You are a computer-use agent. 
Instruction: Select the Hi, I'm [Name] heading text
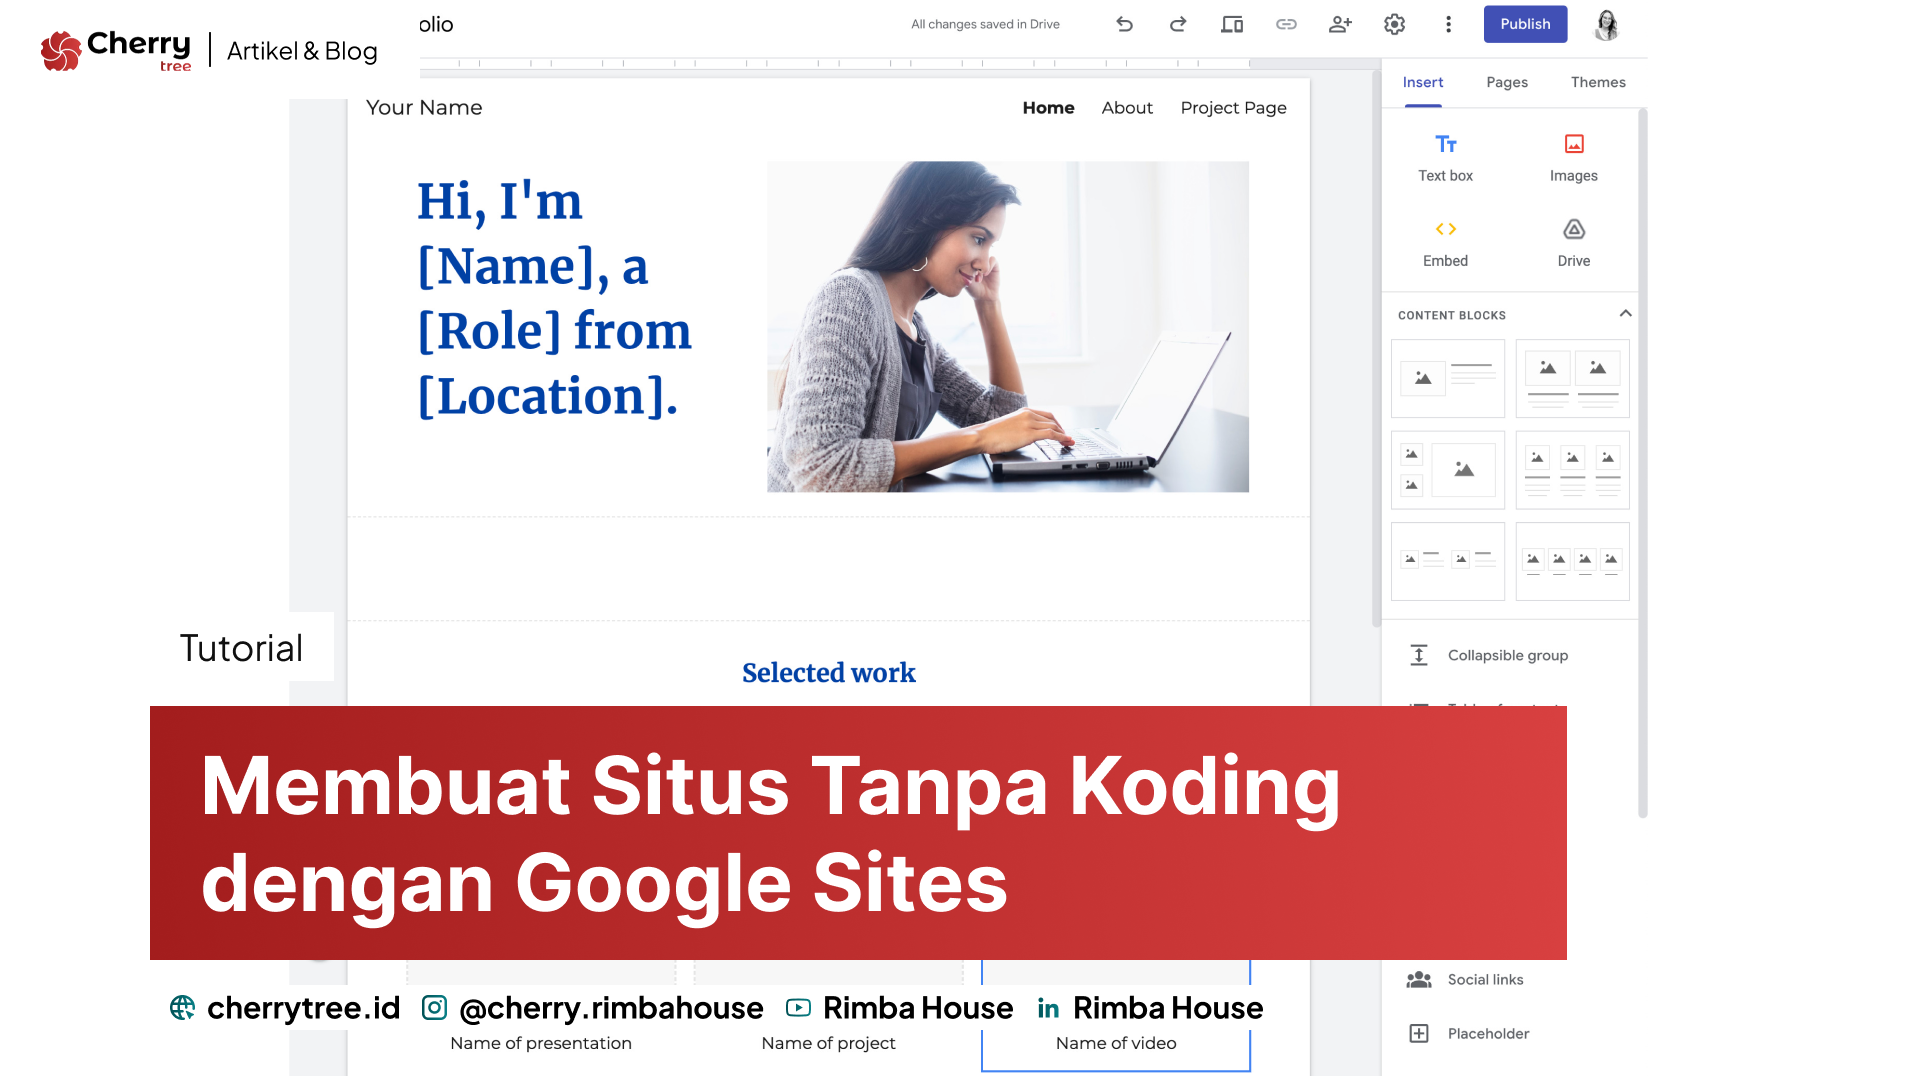[x=554, y=298]
